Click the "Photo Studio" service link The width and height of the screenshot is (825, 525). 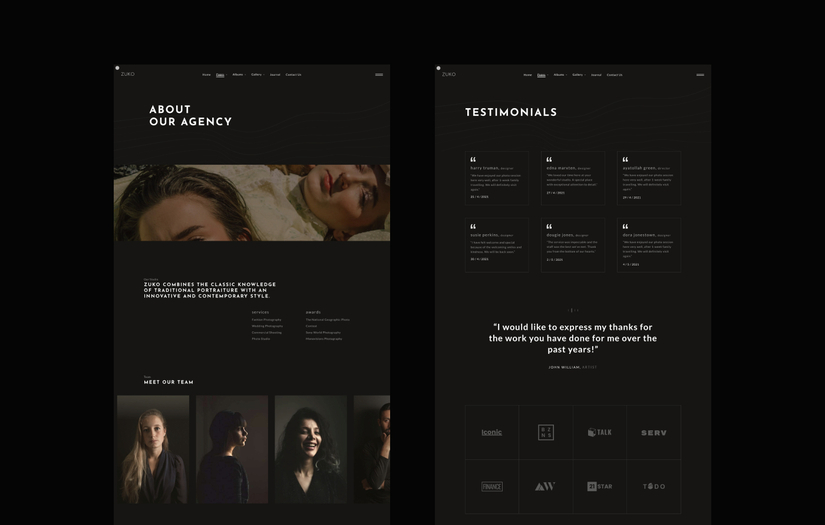tap(260, 339)
